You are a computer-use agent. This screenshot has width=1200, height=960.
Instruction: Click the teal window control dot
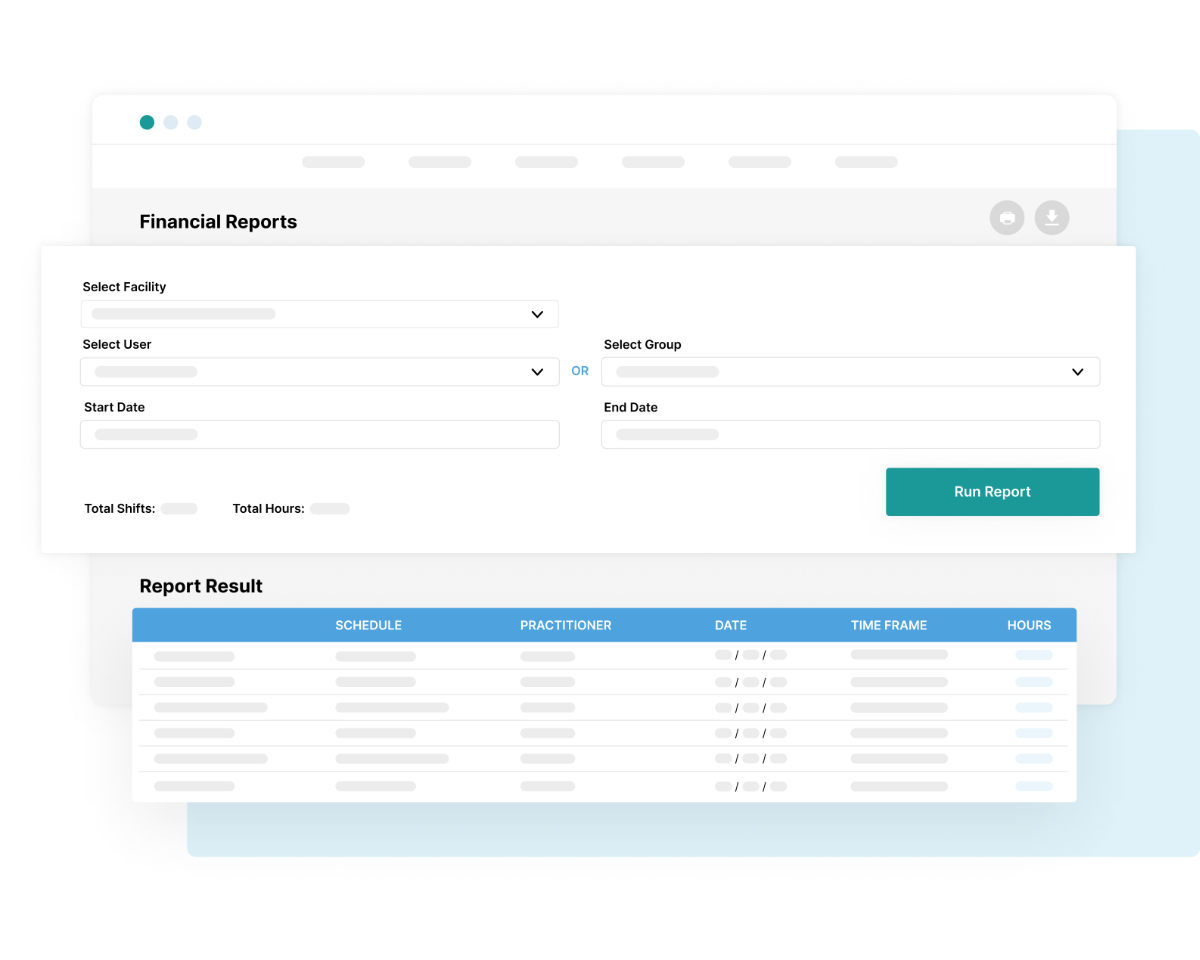pyautogui.click(x=147, y=122)
